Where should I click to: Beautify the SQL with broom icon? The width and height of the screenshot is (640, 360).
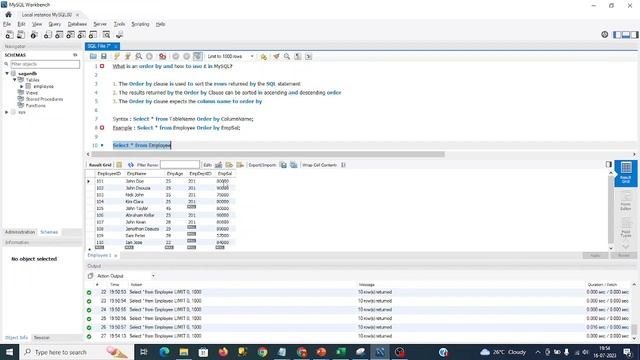click(276, 56)
